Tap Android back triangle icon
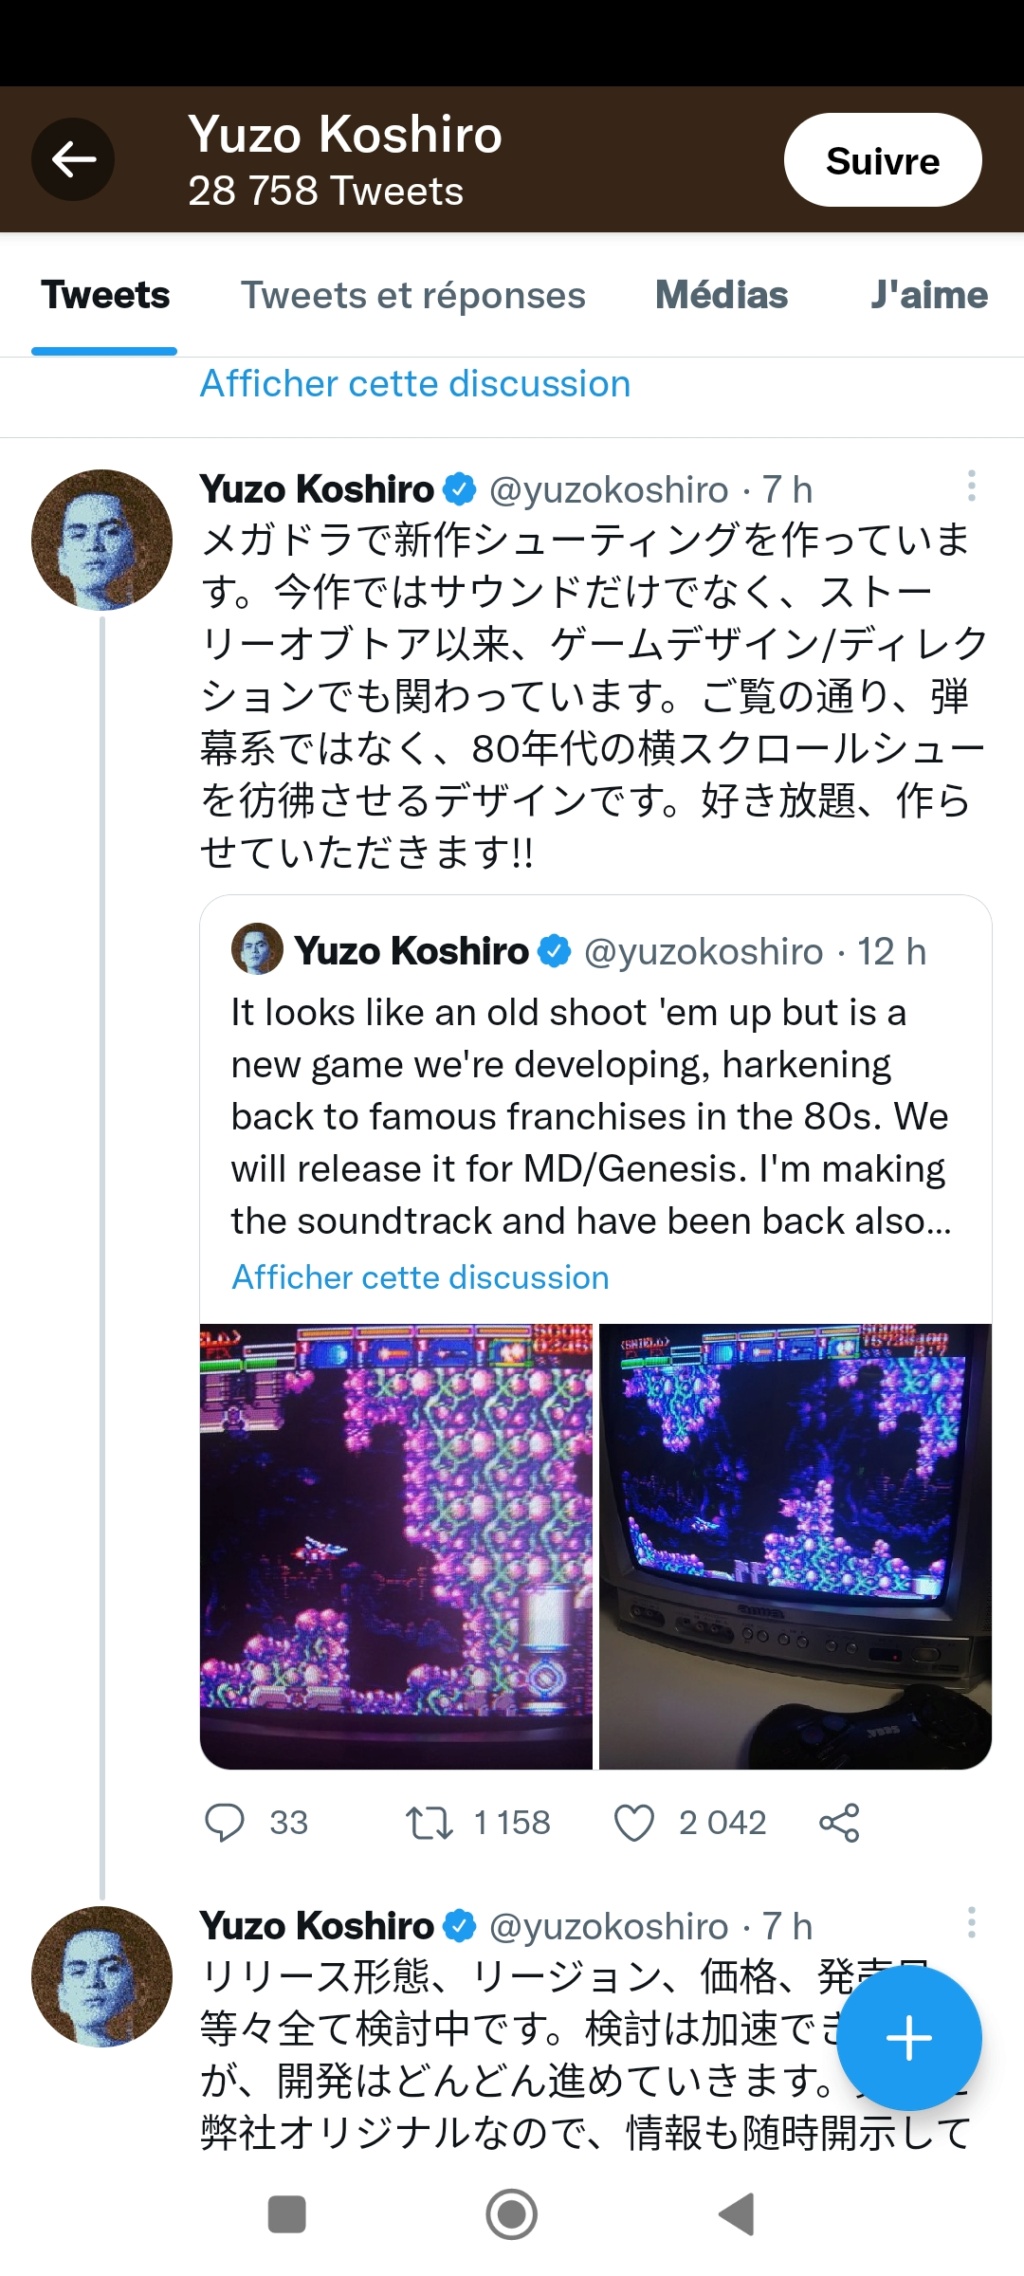1024x2276 pixels. tap(737, 2214)
